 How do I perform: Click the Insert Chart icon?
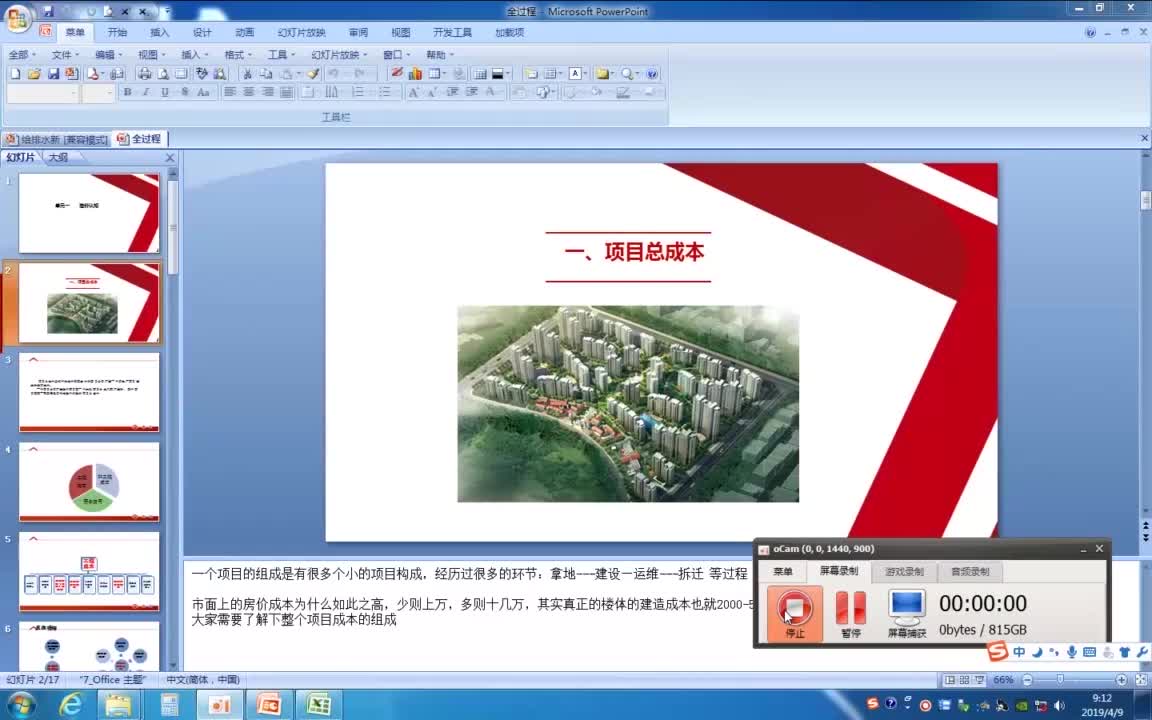click(x=415, y=73)
